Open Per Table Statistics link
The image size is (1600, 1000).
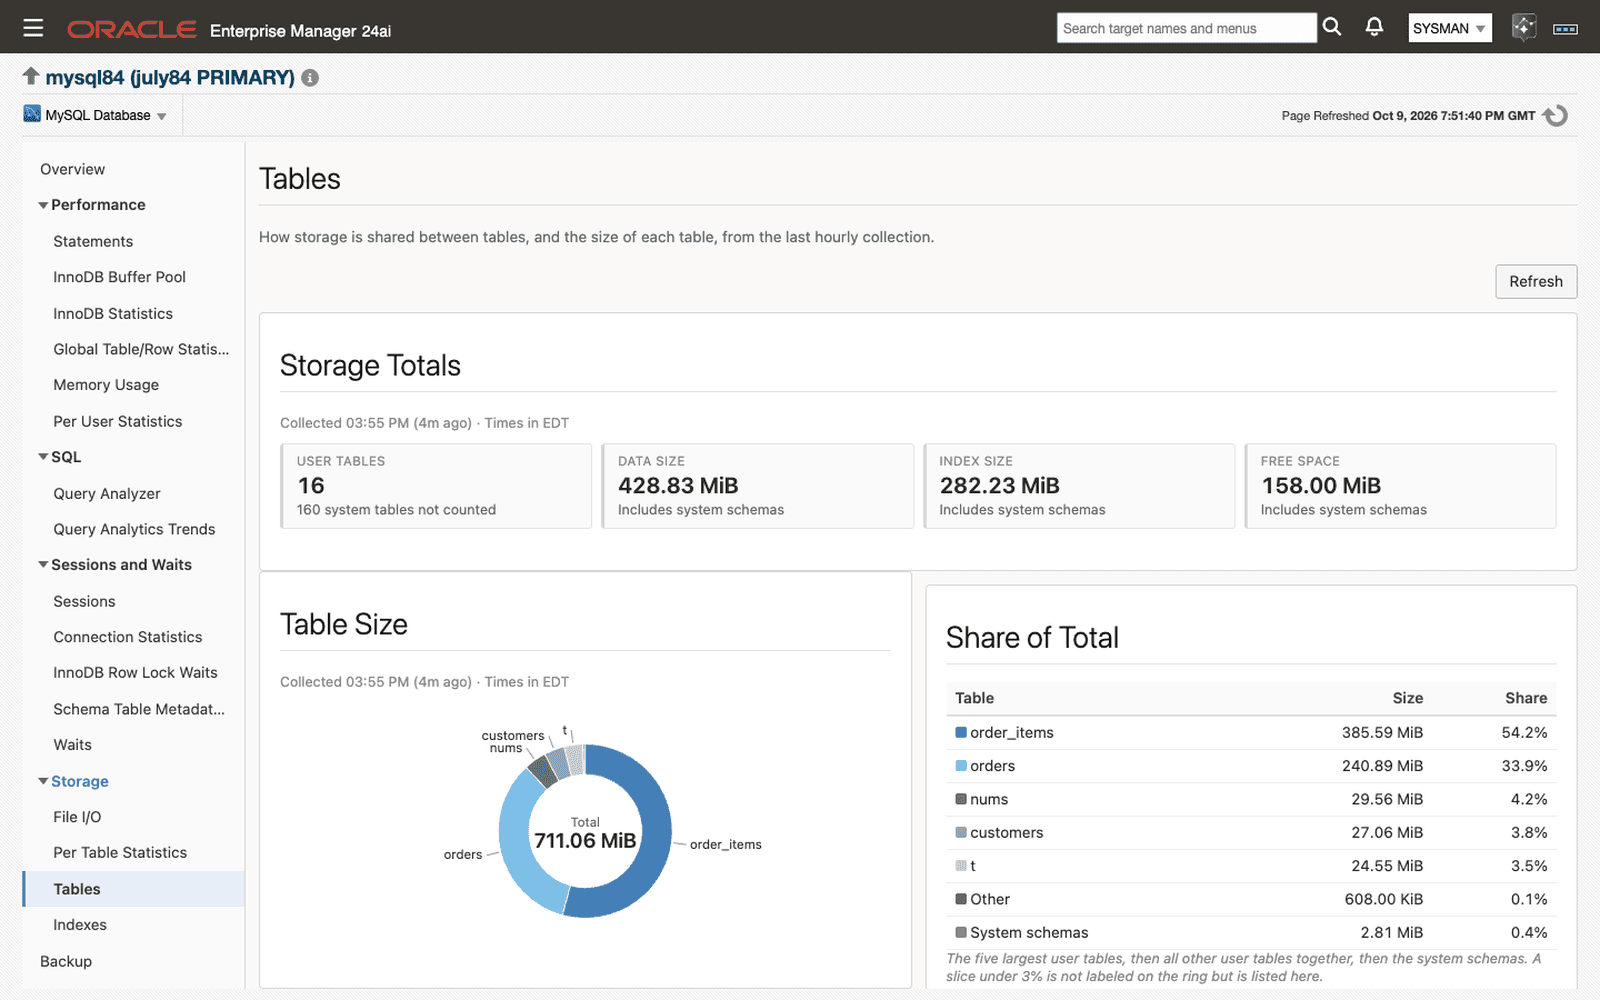(x=120, y=853)
